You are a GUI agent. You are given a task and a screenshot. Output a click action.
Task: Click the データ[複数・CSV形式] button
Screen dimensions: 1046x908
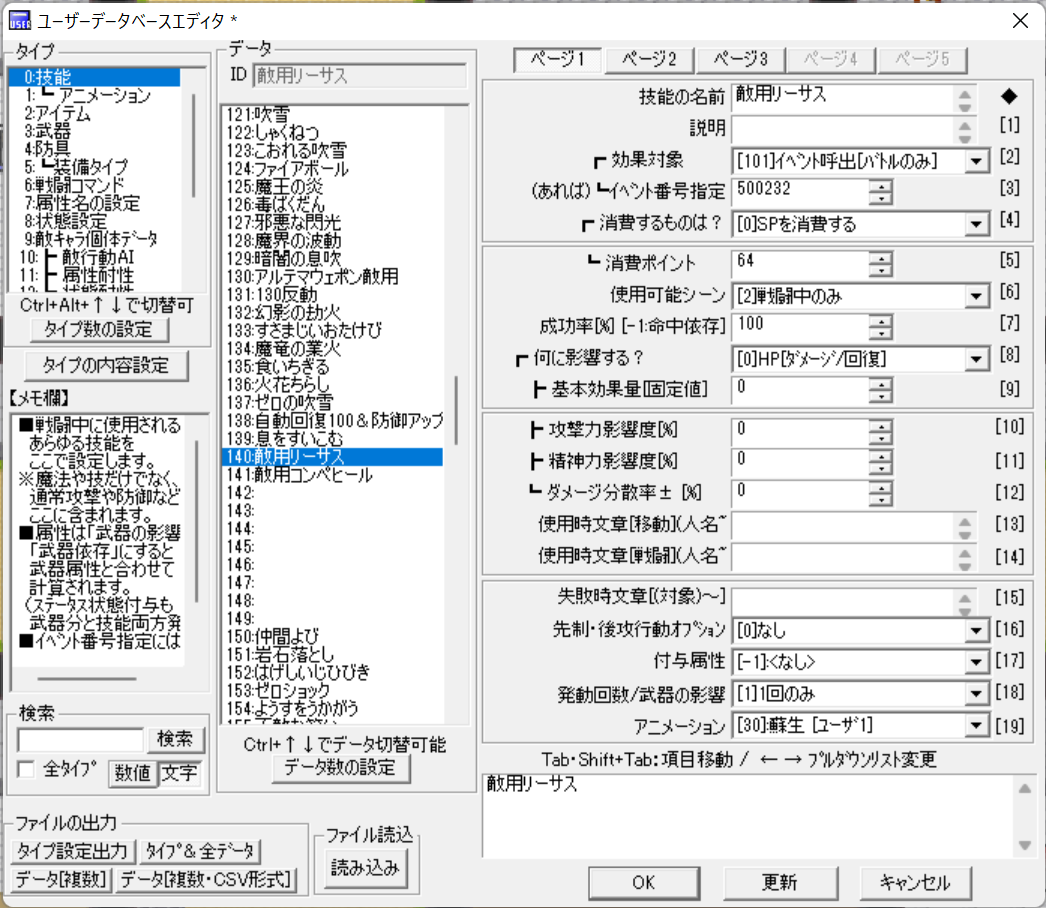[x=206, y=879]
